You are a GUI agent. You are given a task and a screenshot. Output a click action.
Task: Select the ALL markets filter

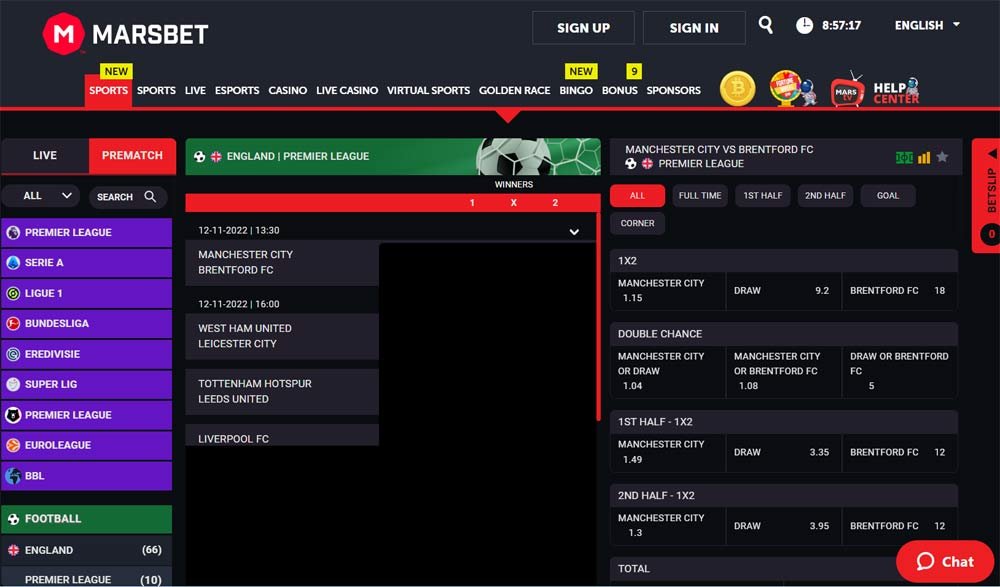click(637, 196)
